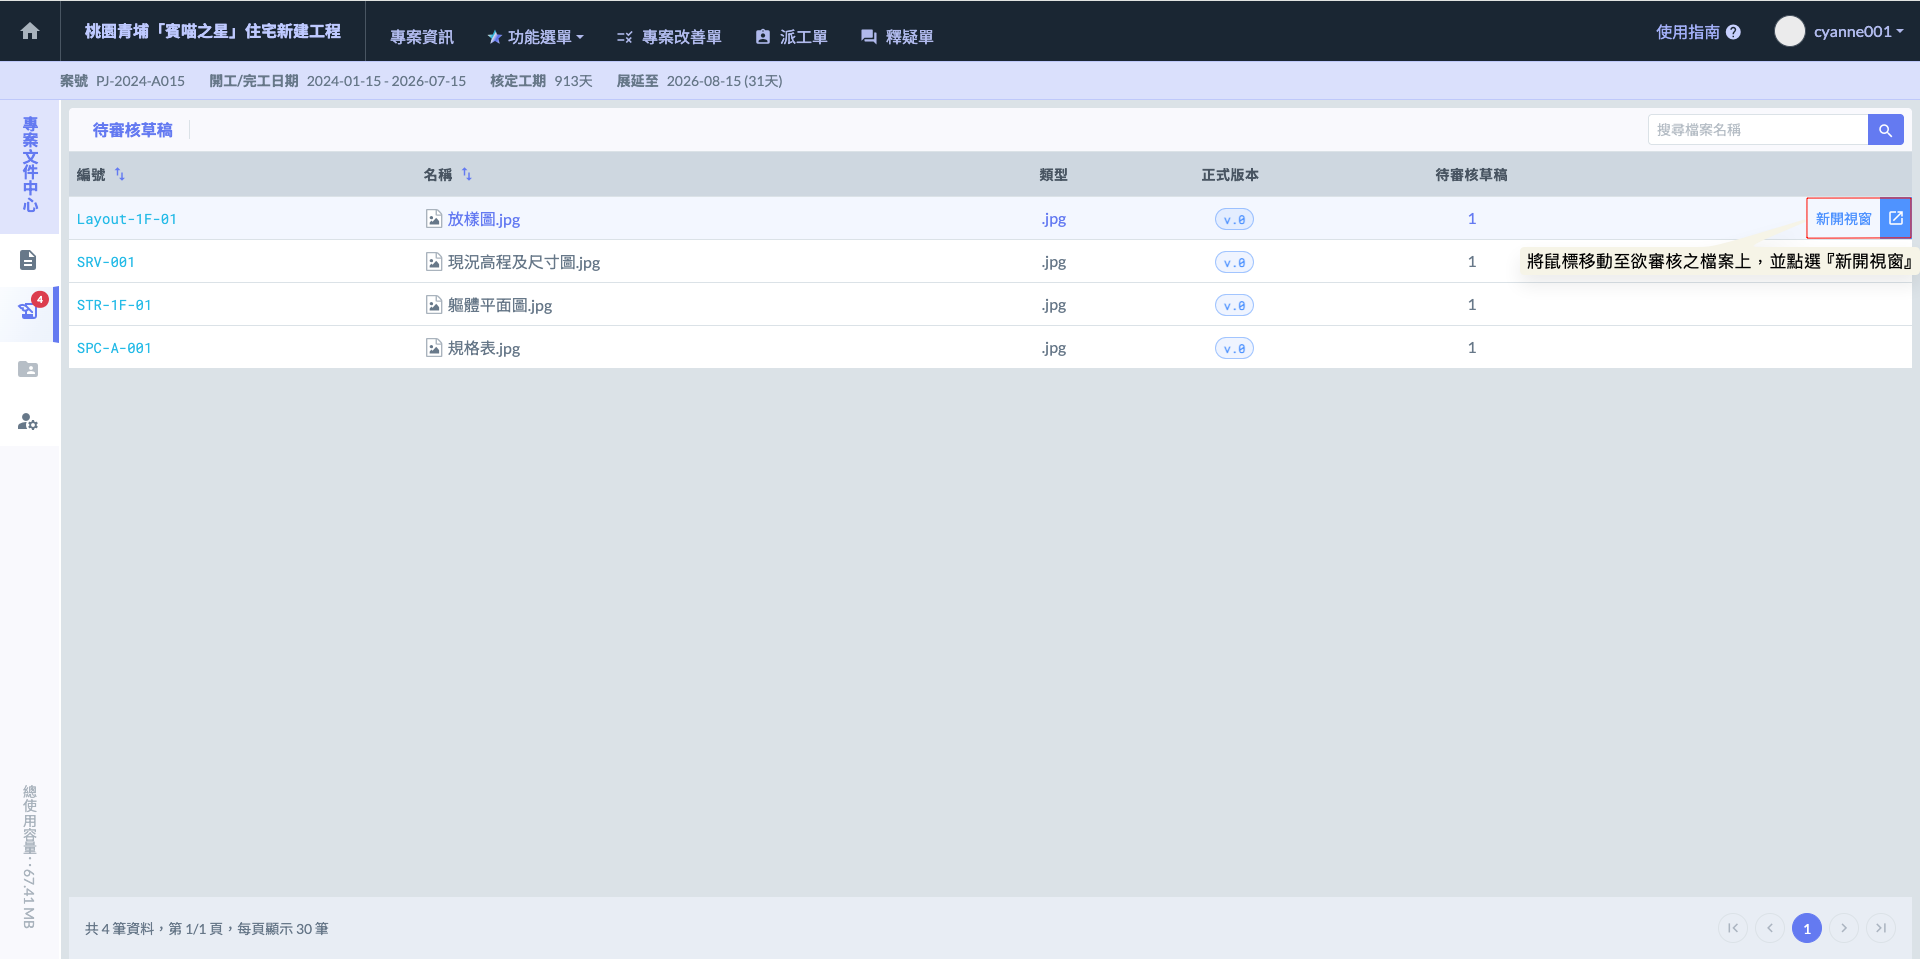Click the 新開視窗 button
1920x959 pixels.
1843,219
